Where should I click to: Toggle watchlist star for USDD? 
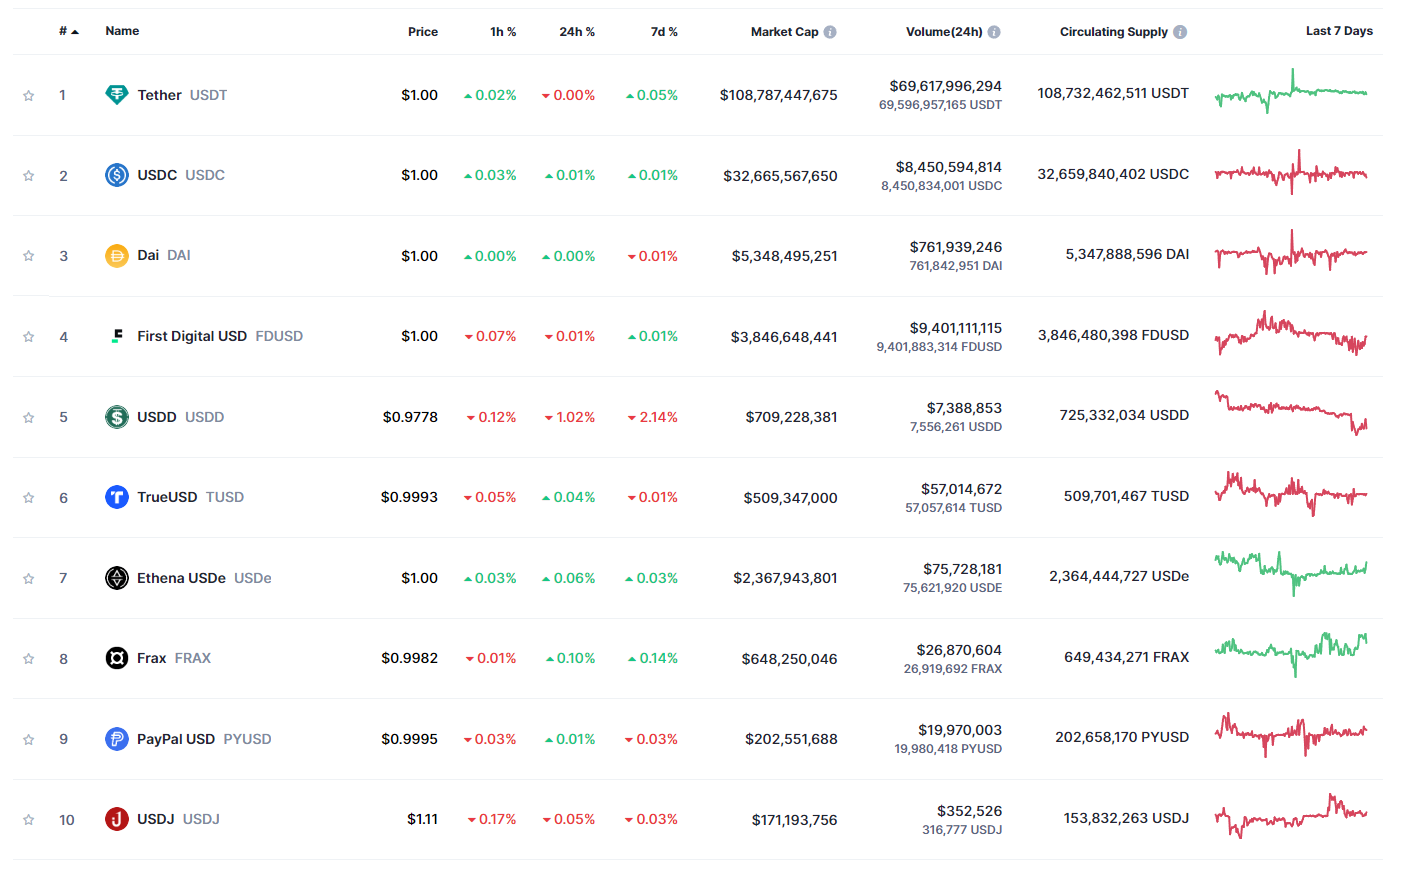[29, 418]
